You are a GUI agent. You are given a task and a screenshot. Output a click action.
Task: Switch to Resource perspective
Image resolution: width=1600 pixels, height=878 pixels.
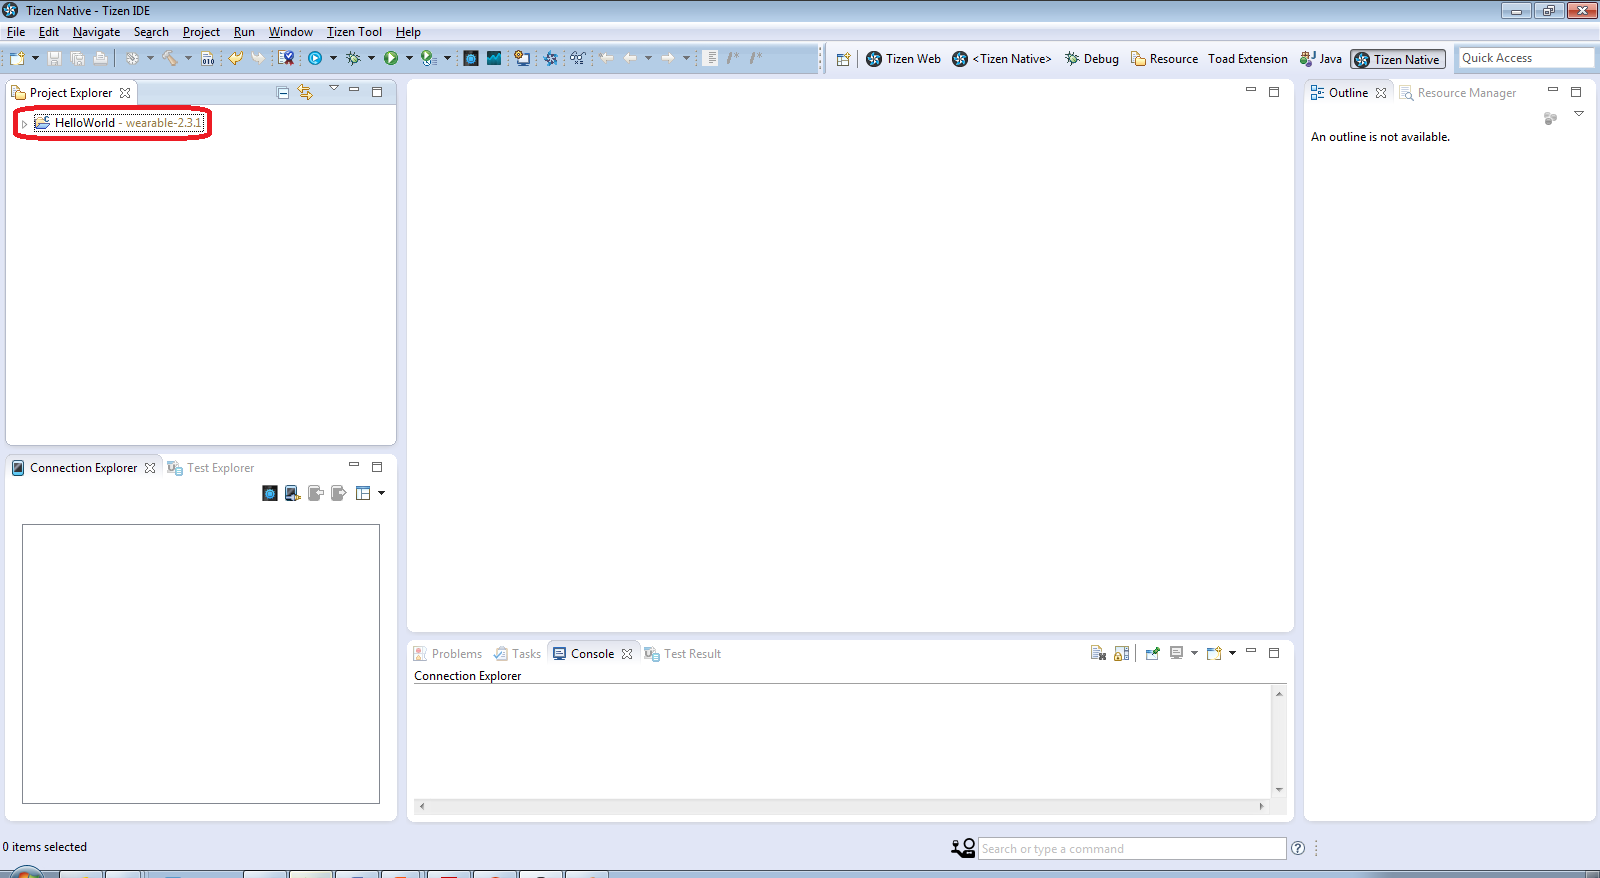coord(1164,59)
